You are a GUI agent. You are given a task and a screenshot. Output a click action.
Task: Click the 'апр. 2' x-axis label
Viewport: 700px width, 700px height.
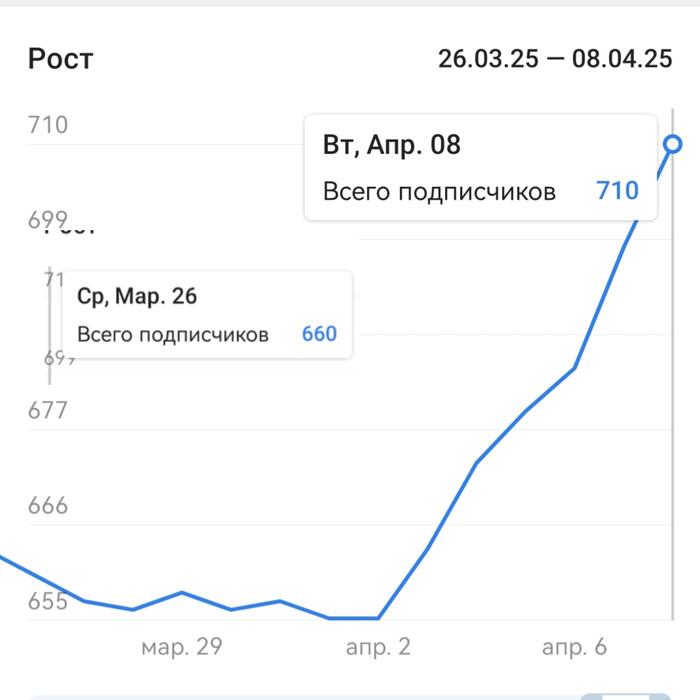coord(378,647)
